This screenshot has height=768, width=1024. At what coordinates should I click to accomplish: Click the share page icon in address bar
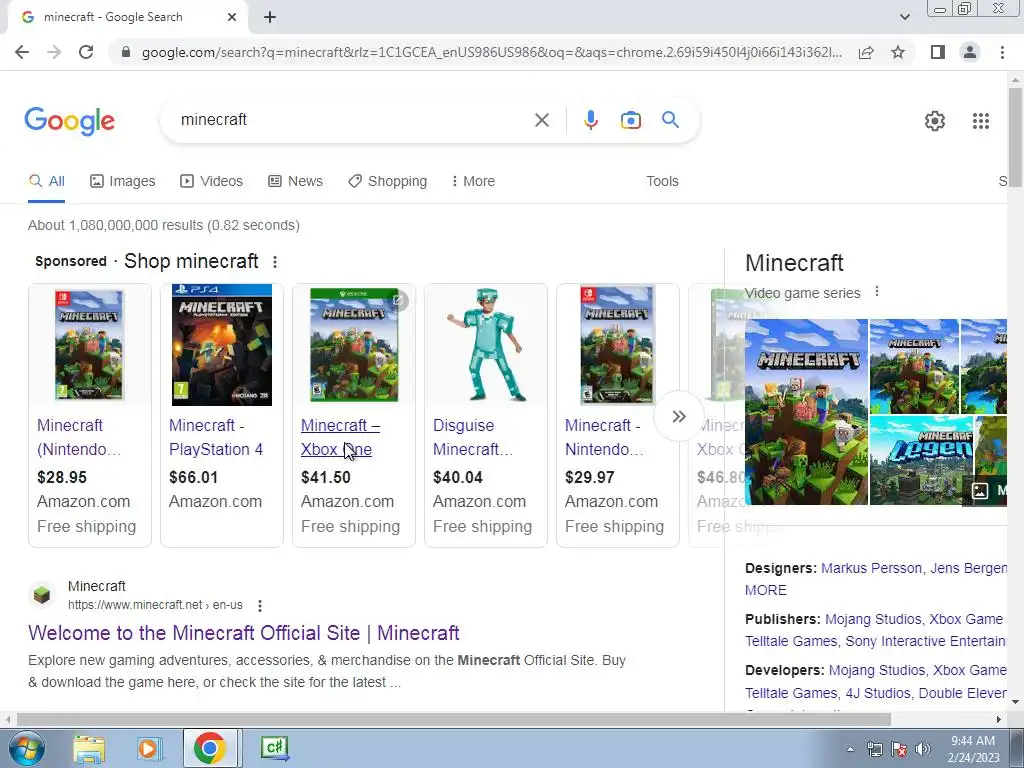(x=866, y=52)
